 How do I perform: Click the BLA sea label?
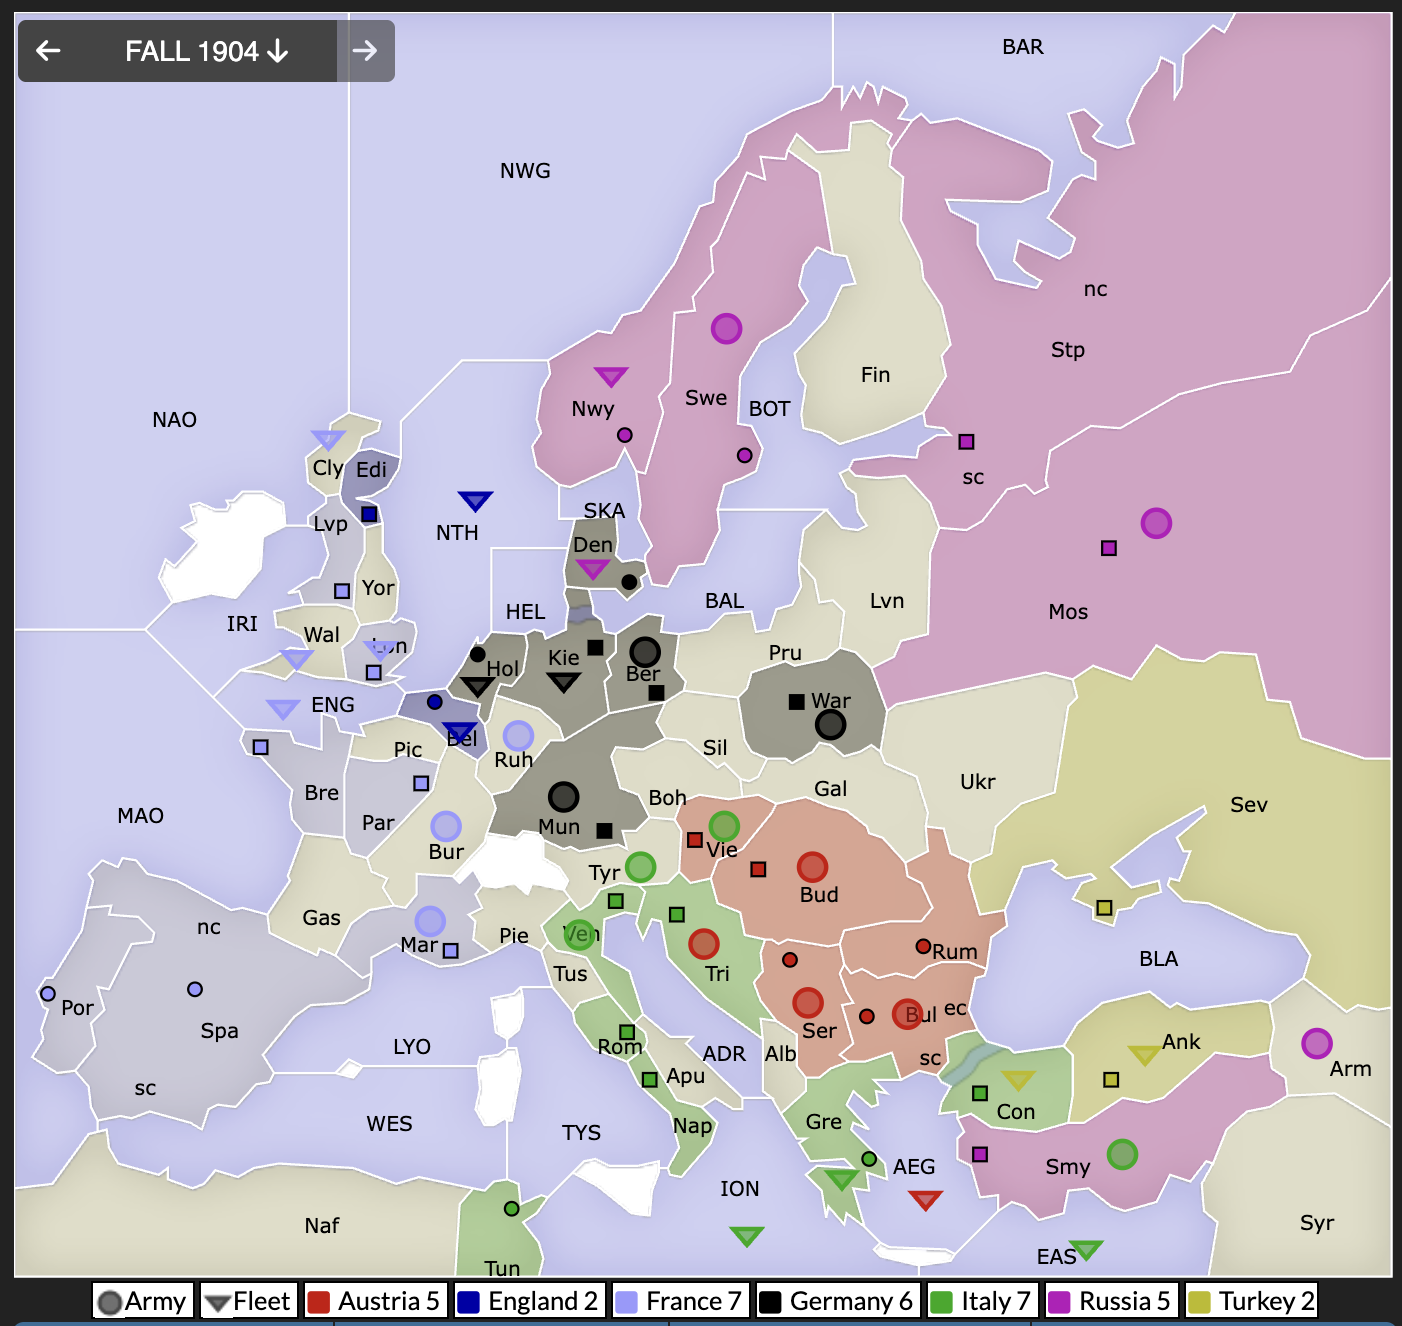pyautogui.click(x=1158, y=959)
